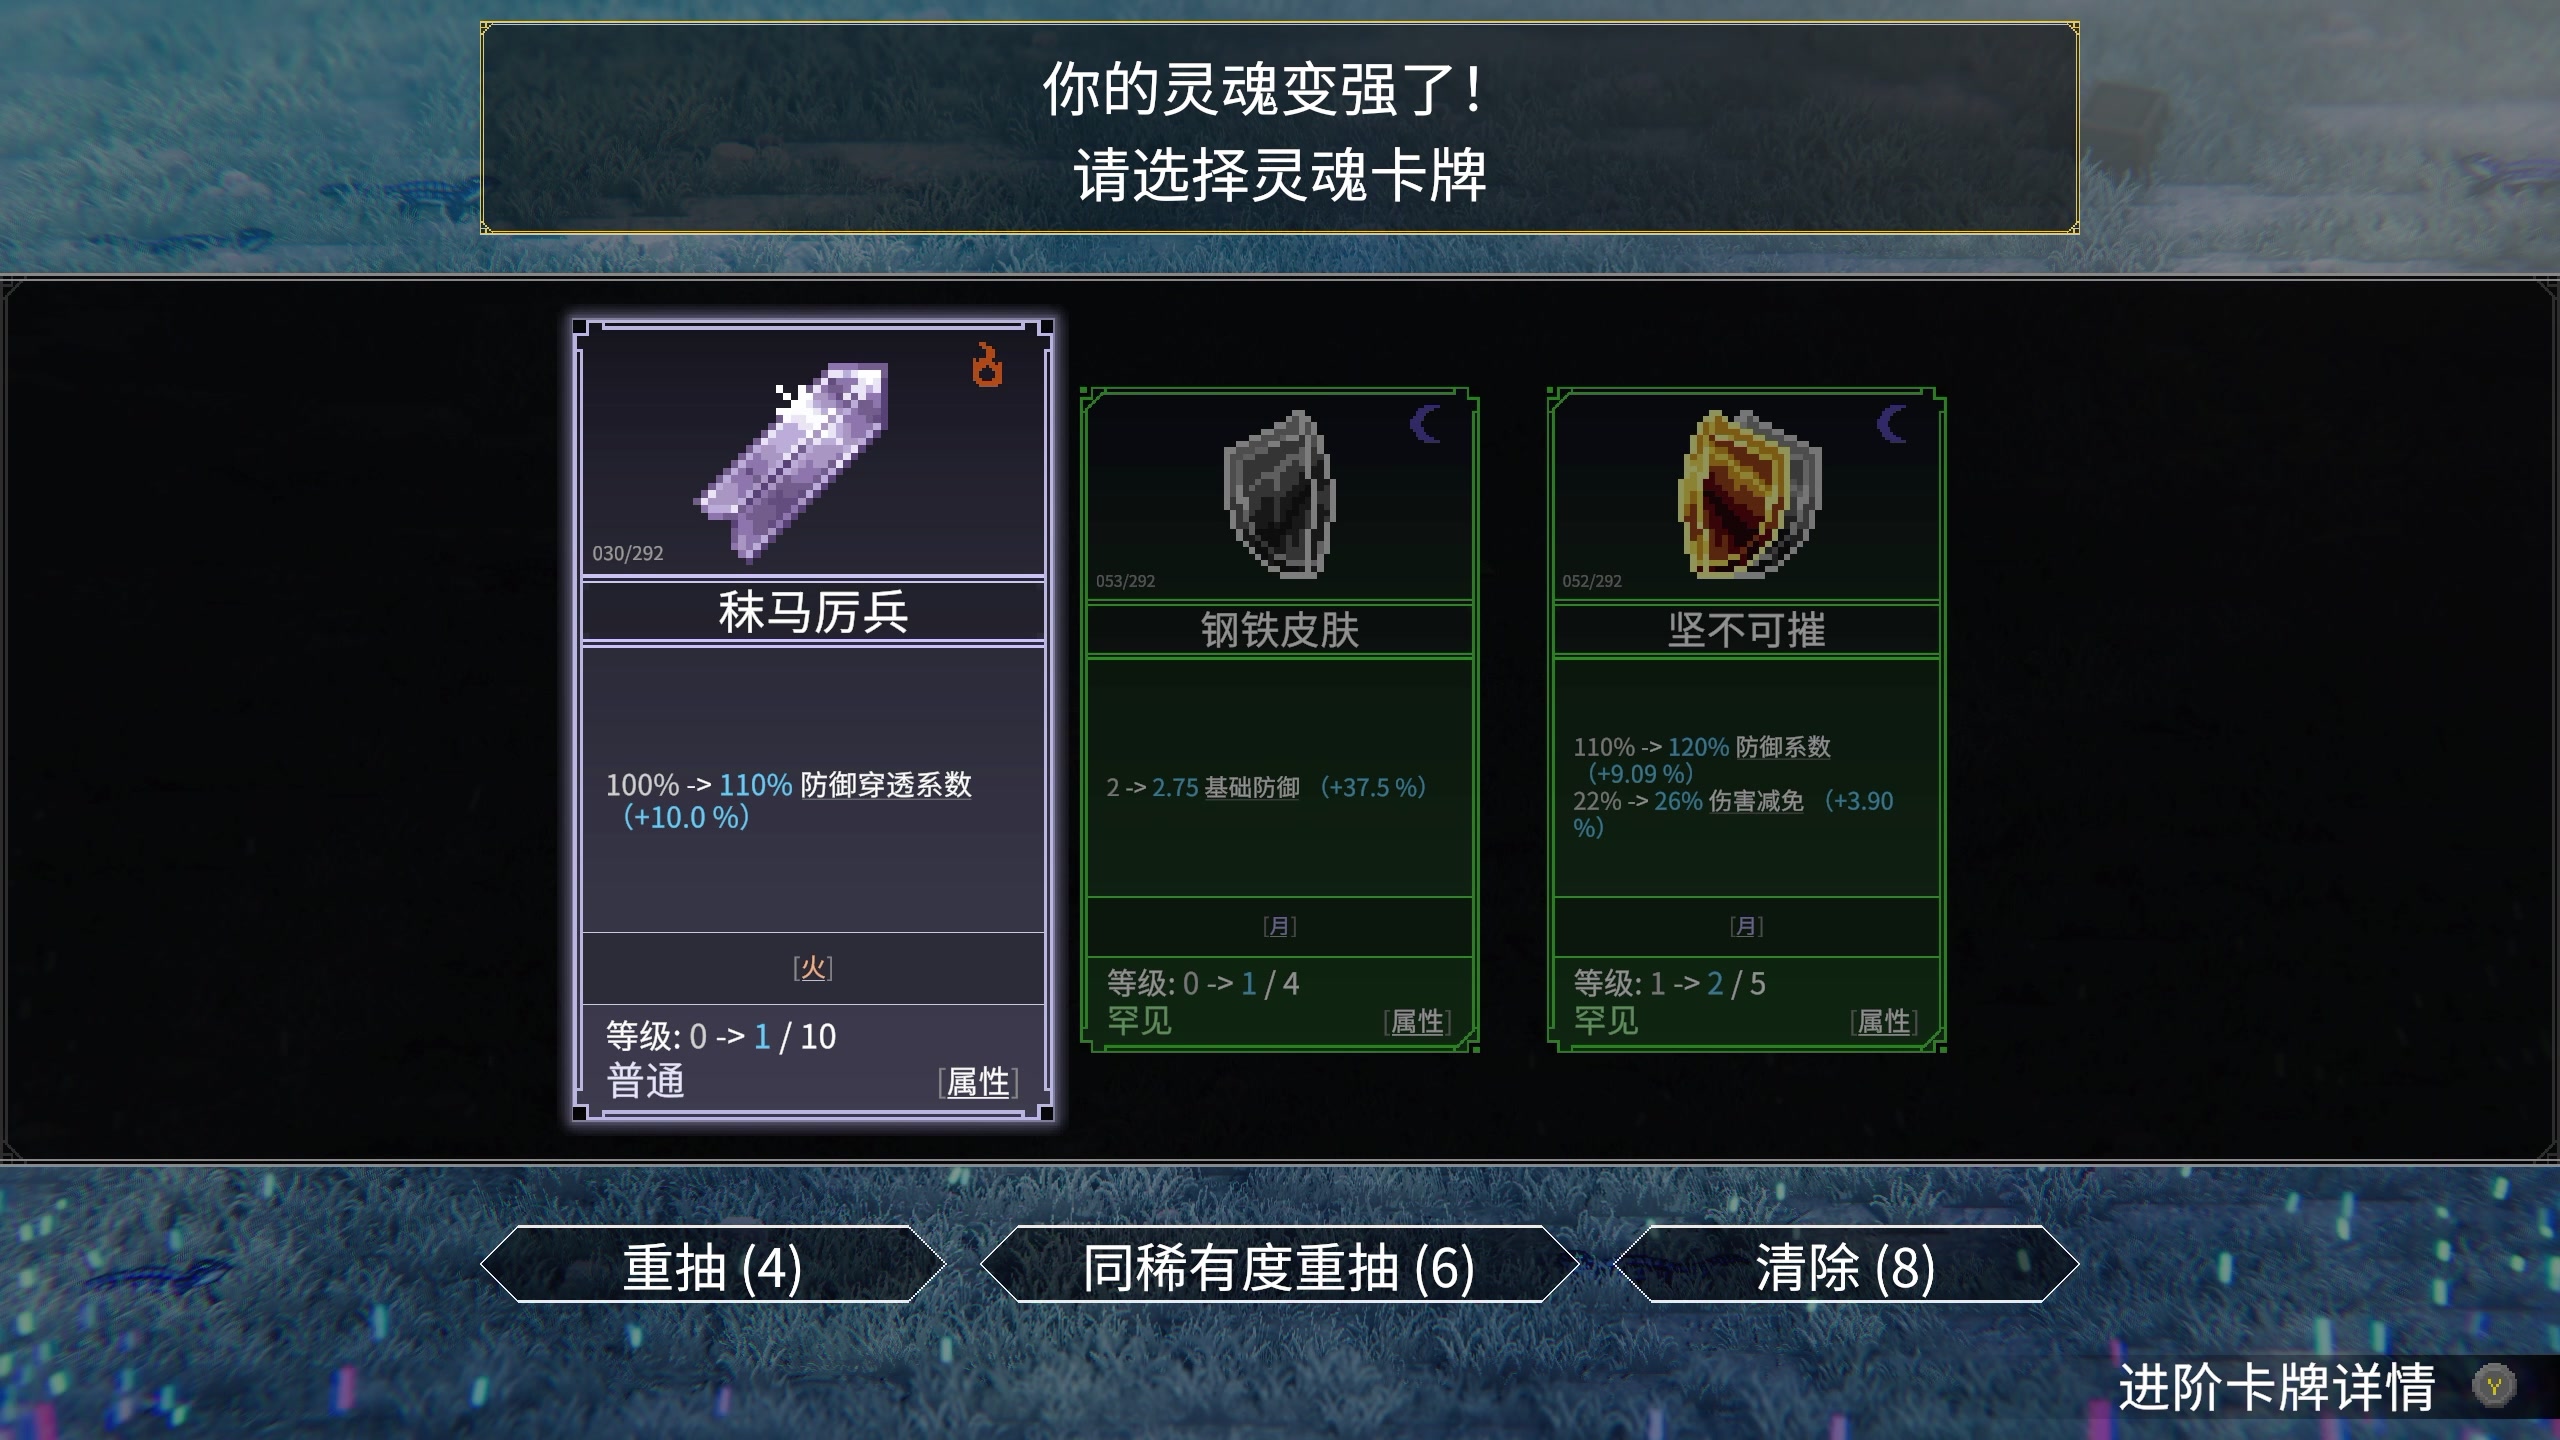Click the fire element icon on first card
2560x1440 pixels.
pos(987,365)
